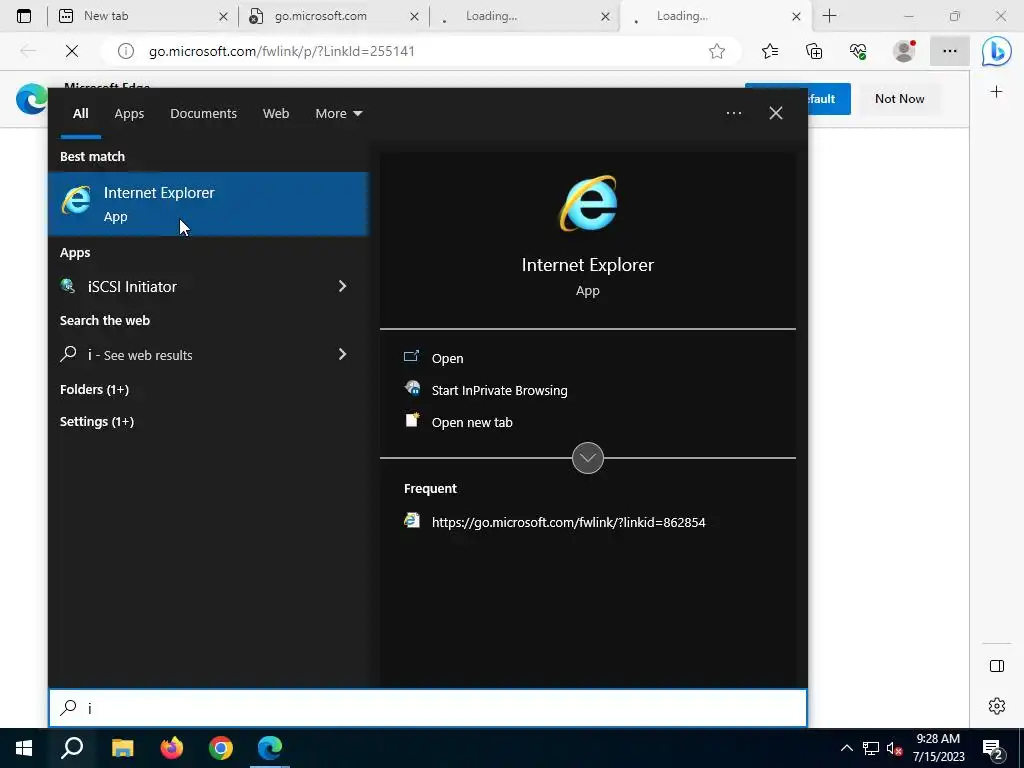Click the network status tray icon
The width and height of the screenshot is (1024, 768).
(871, 748)
